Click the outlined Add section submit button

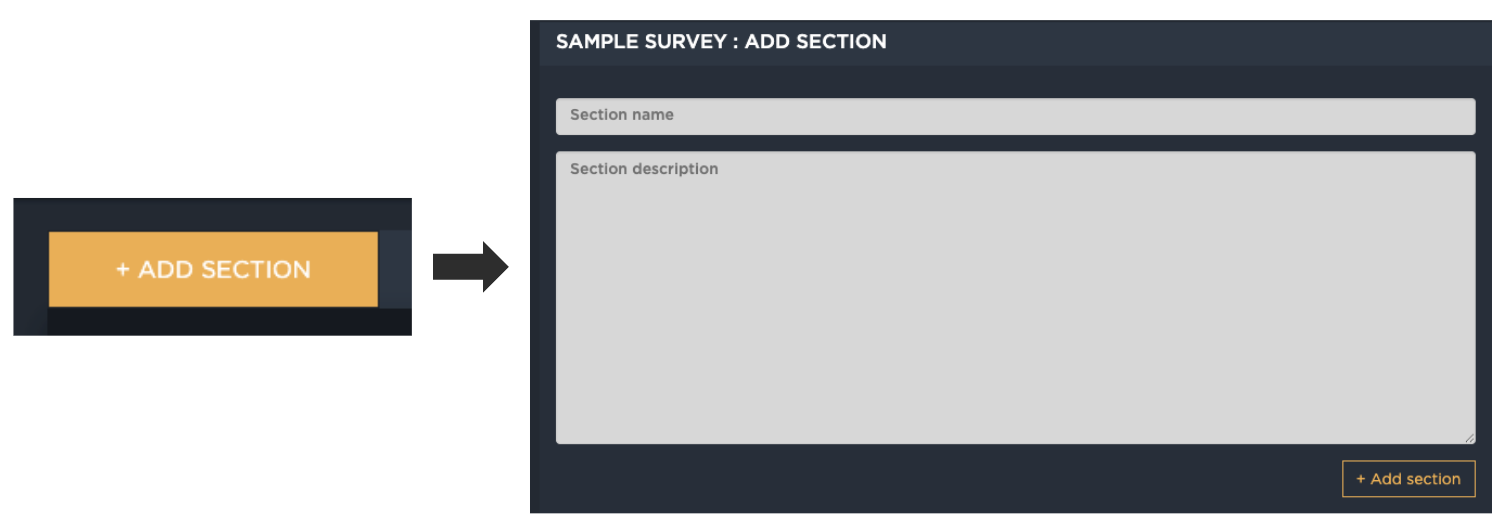coord(1408,479)
